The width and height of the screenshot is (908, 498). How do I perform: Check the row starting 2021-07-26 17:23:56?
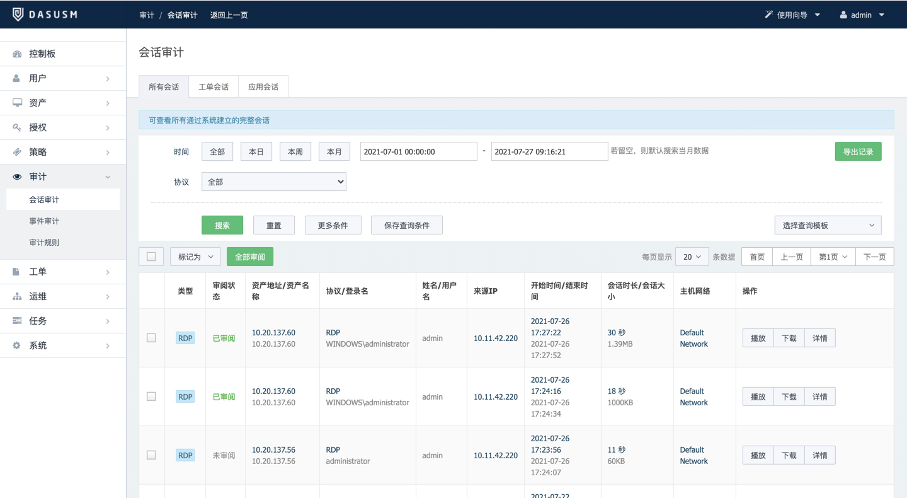click(x=151, y=455)
